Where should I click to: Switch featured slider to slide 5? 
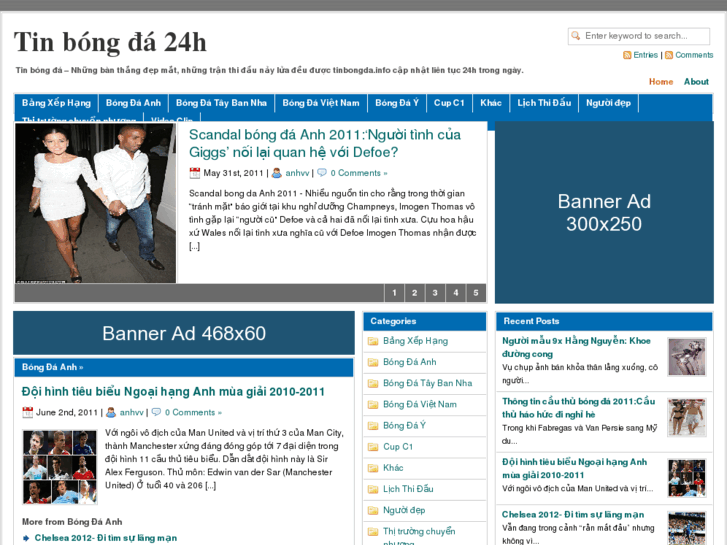tap(476, 293)
